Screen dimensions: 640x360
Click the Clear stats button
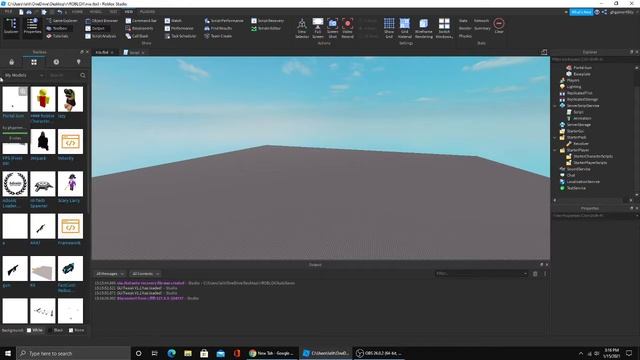(499, 25)
